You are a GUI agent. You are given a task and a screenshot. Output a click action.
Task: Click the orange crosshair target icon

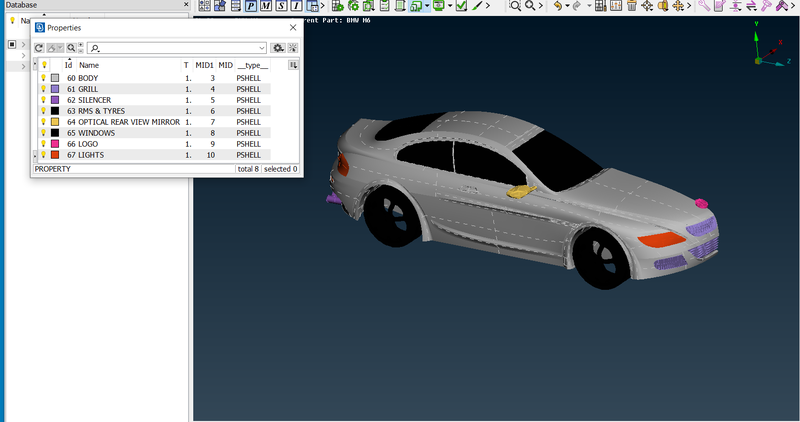coord(647,6)
